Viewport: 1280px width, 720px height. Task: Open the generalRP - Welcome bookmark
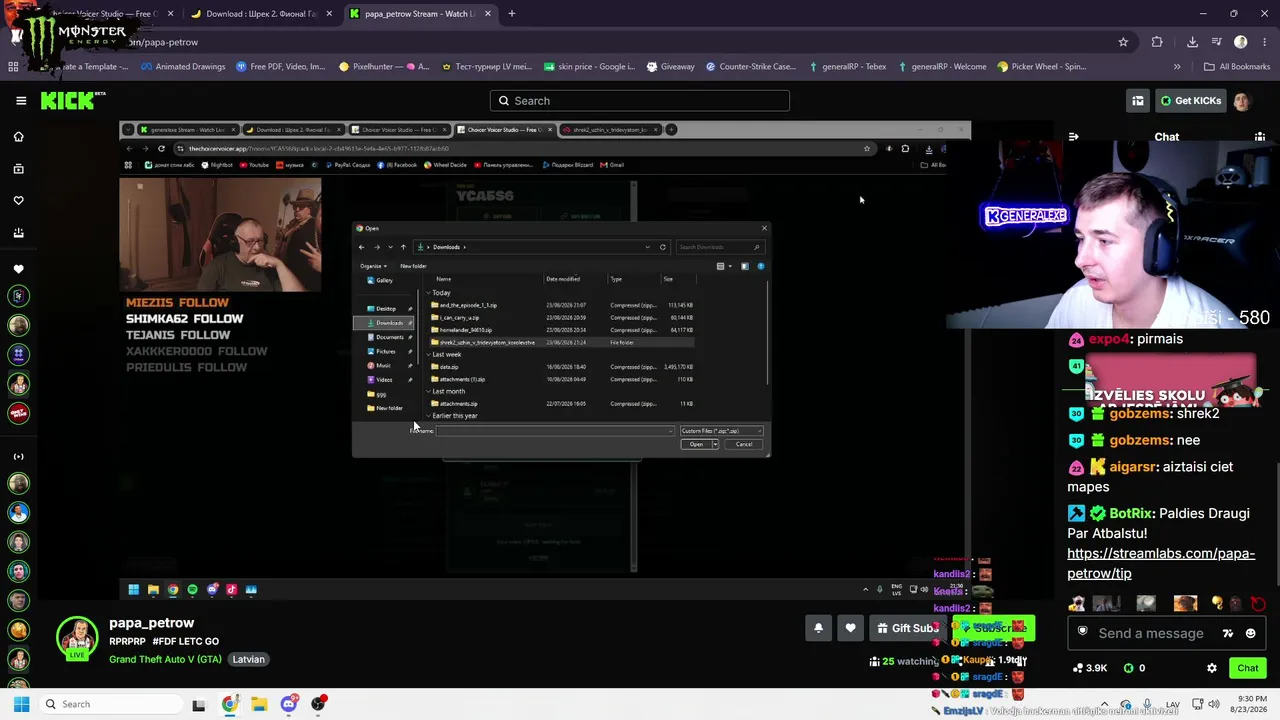943,67
